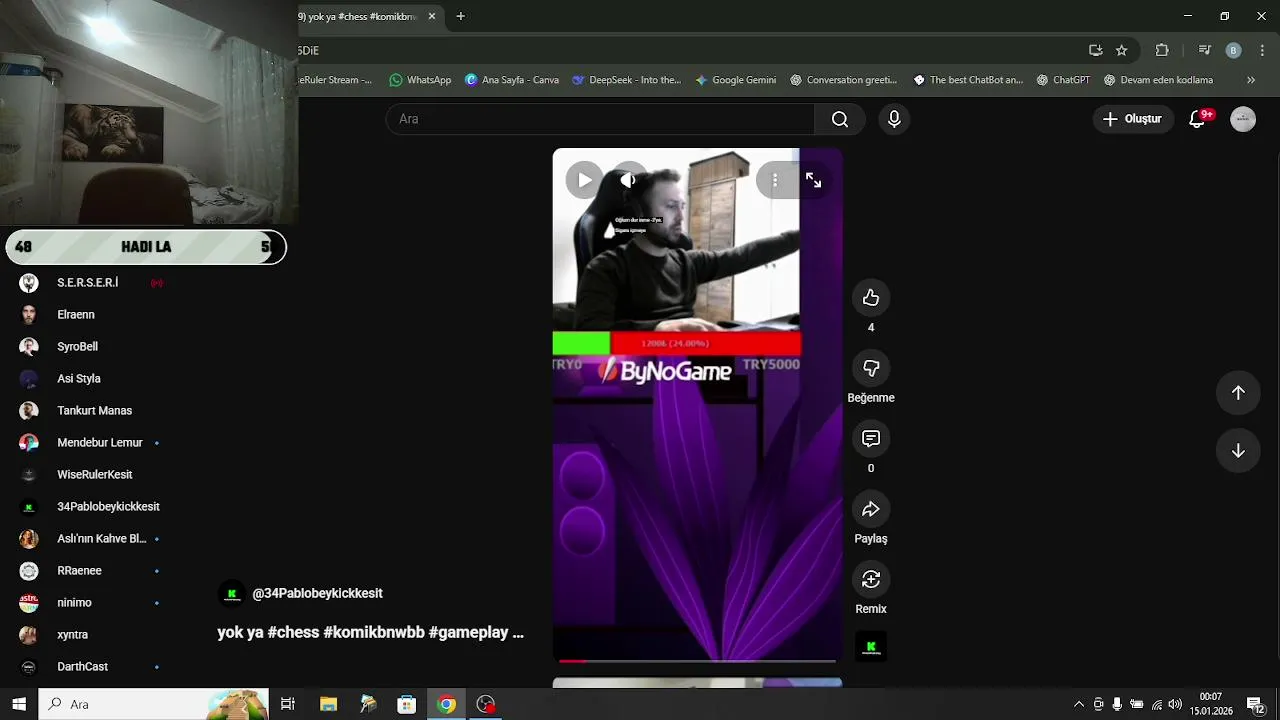Image resolution: width=1280 pixels, height=720 pixels.
Task: Open a new Chrome tab with plus
Action: 460,16
